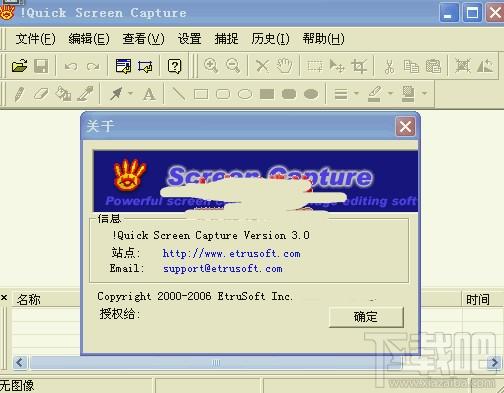504x393 pixels.
Task: Select the filled ellipse tool
Action: click(311, 94)
